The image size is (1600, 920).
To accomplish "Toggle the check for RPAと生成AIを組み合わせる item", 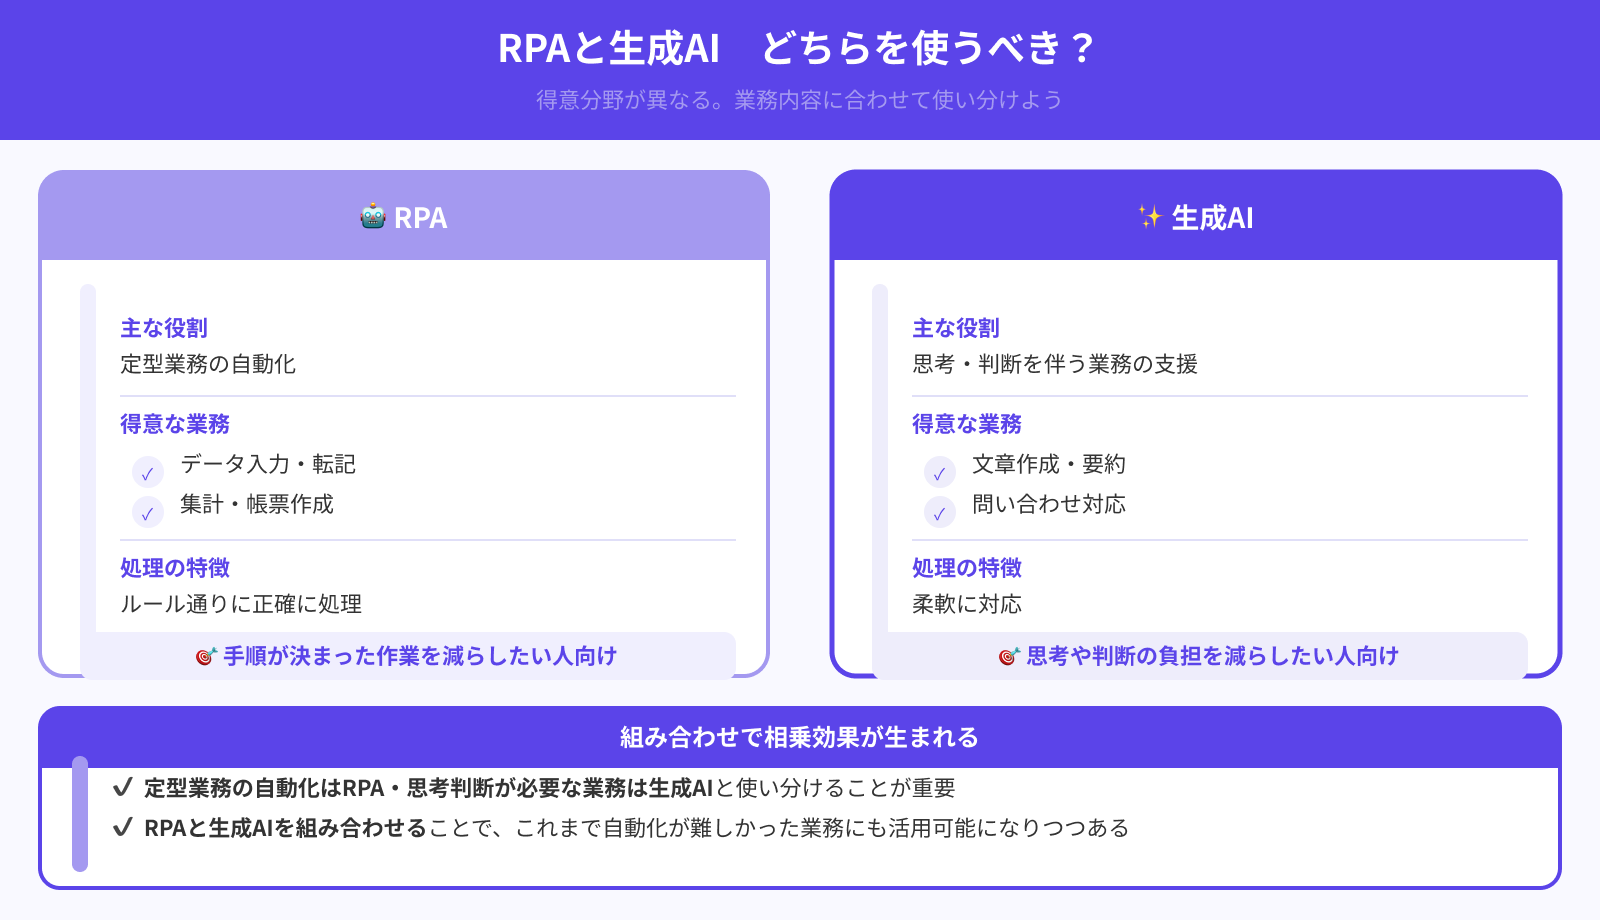I will pyautogui.click(x=122, y=827).
